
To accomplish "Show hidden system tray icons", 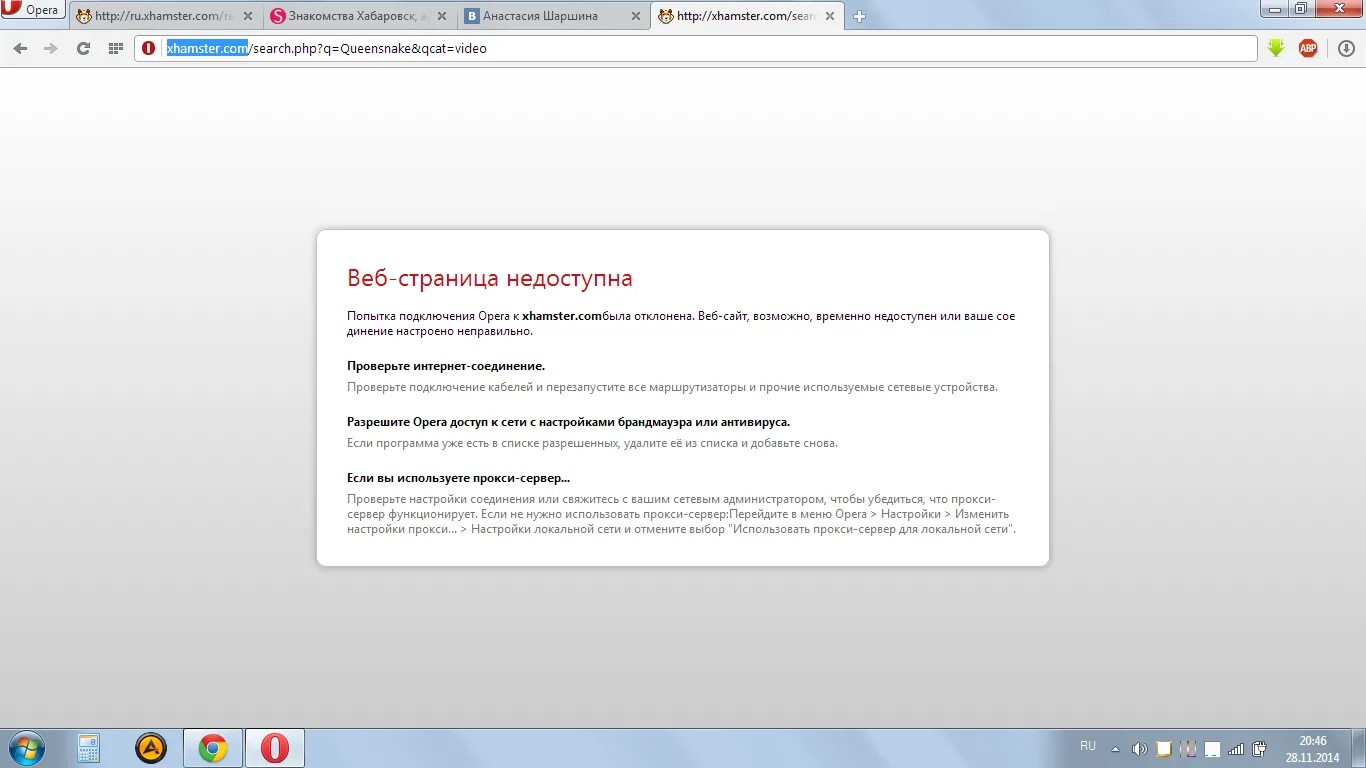I will 1116,749.
